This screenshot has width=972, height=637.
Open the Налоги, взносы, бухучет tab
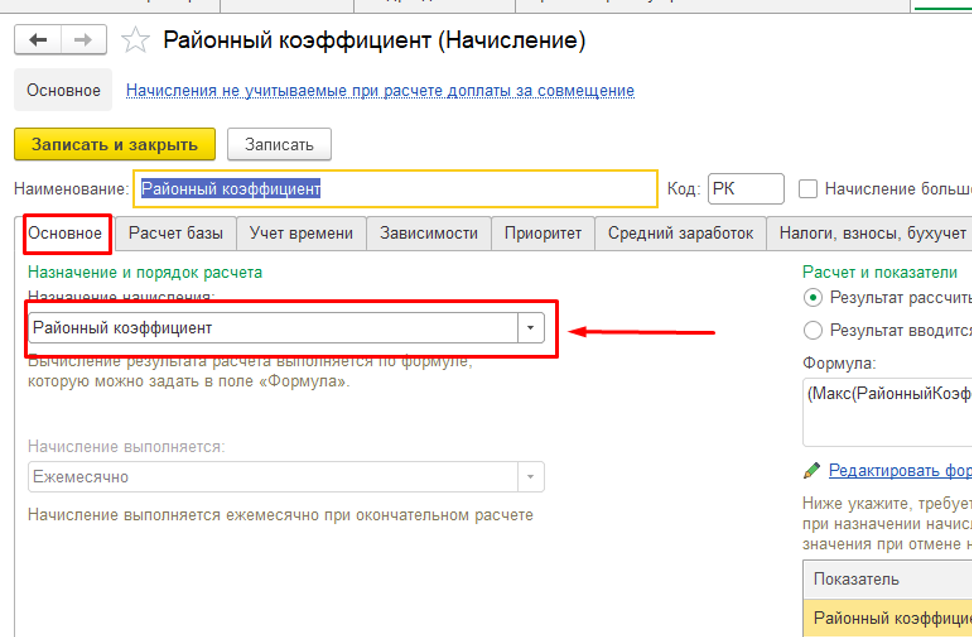pyautogui.click(x=869, y=234)
